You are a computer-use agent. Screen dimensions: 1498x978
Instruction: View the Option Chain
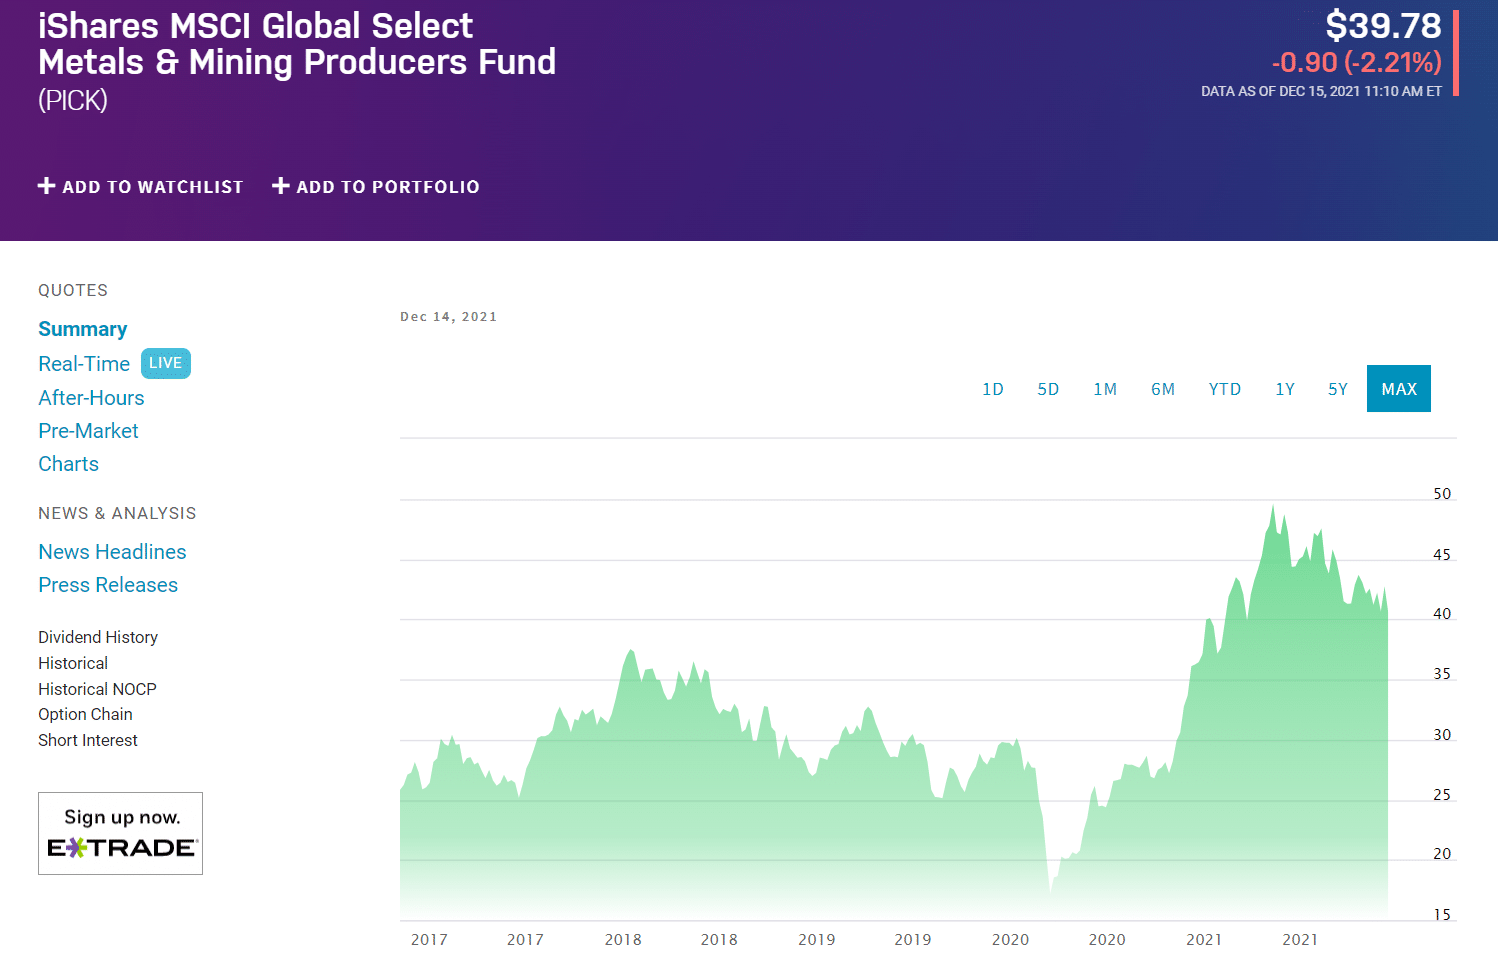(85, 714)
